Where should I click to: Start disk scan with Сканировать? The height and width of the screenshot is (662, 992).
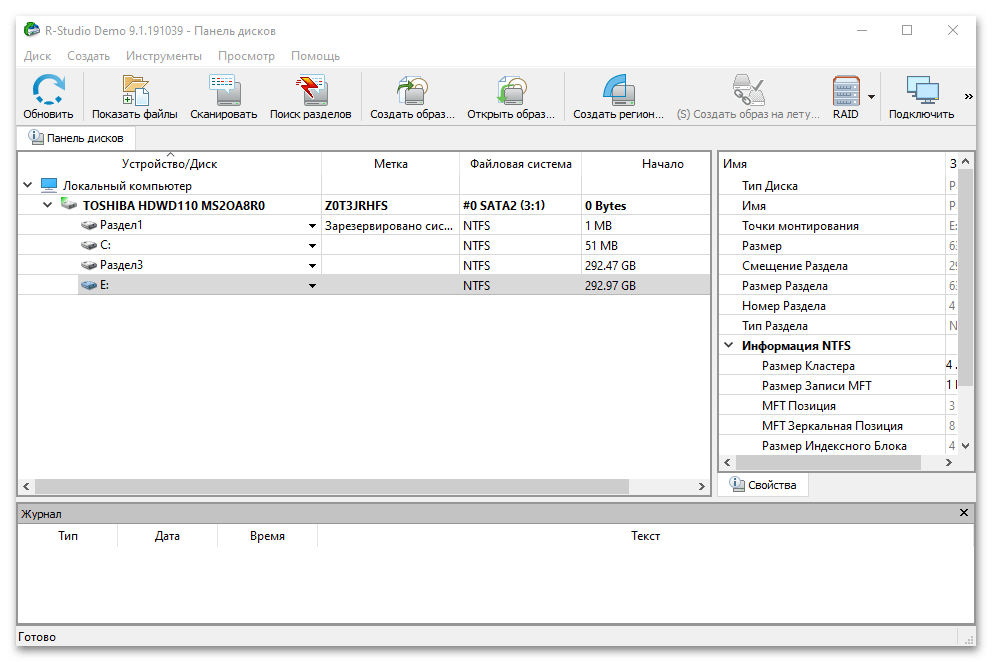[223, 92]
